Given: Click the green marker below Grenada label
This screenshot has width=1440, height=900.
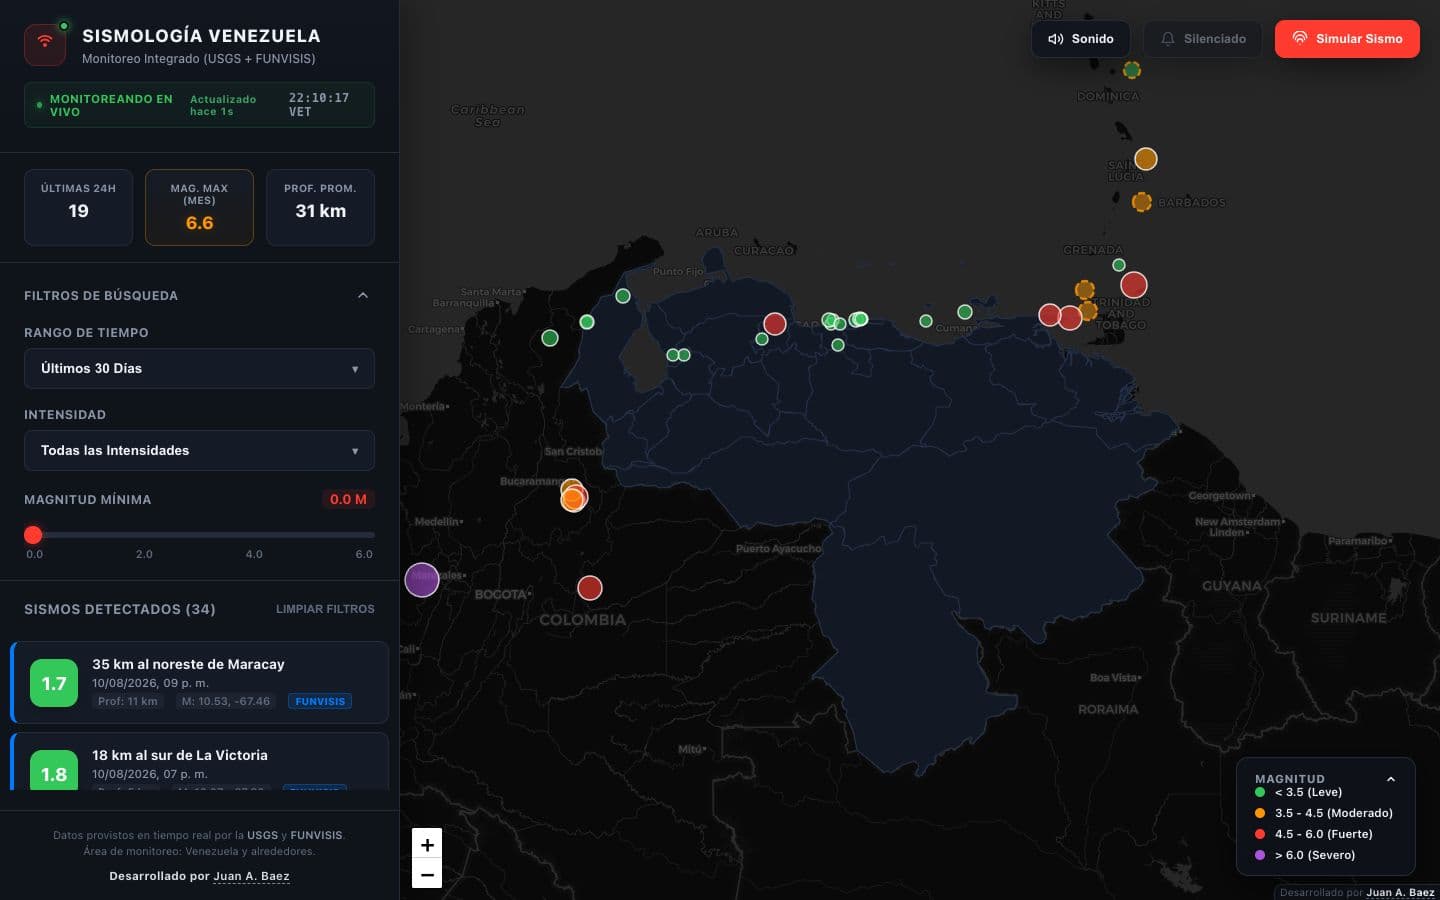Looking at the screenshot, I should tap(1119, 265).
